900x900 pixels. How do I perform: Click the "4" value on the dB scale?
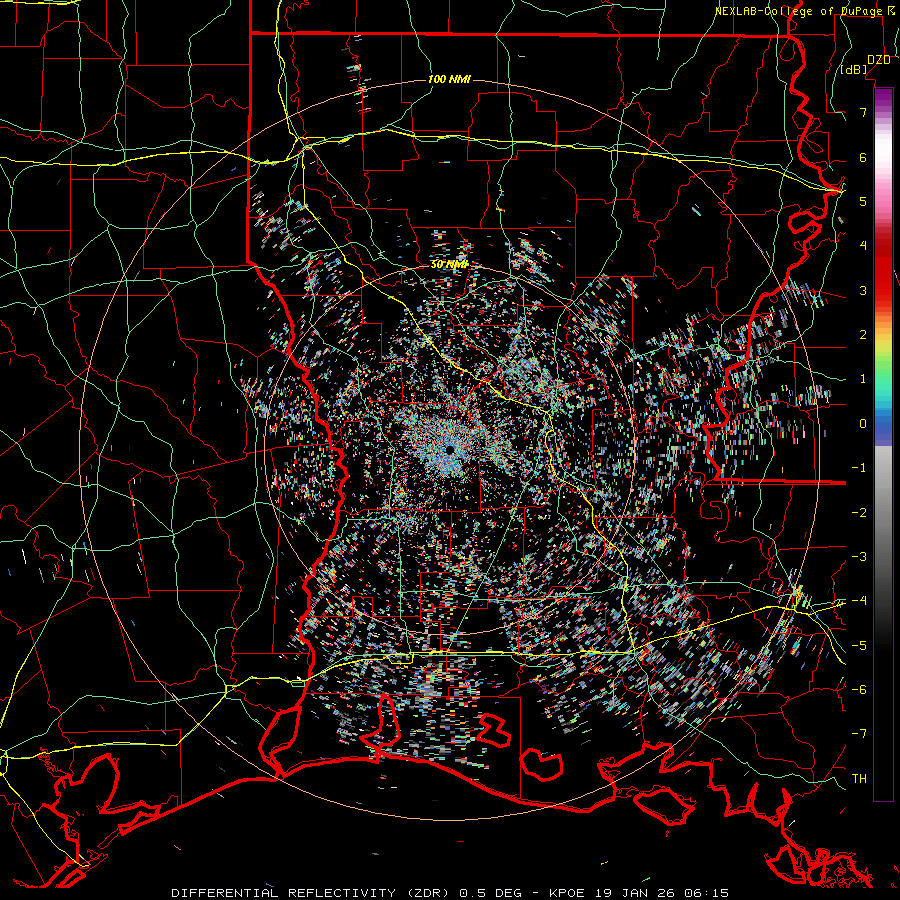pyautogui.click(x=863, y=246)
